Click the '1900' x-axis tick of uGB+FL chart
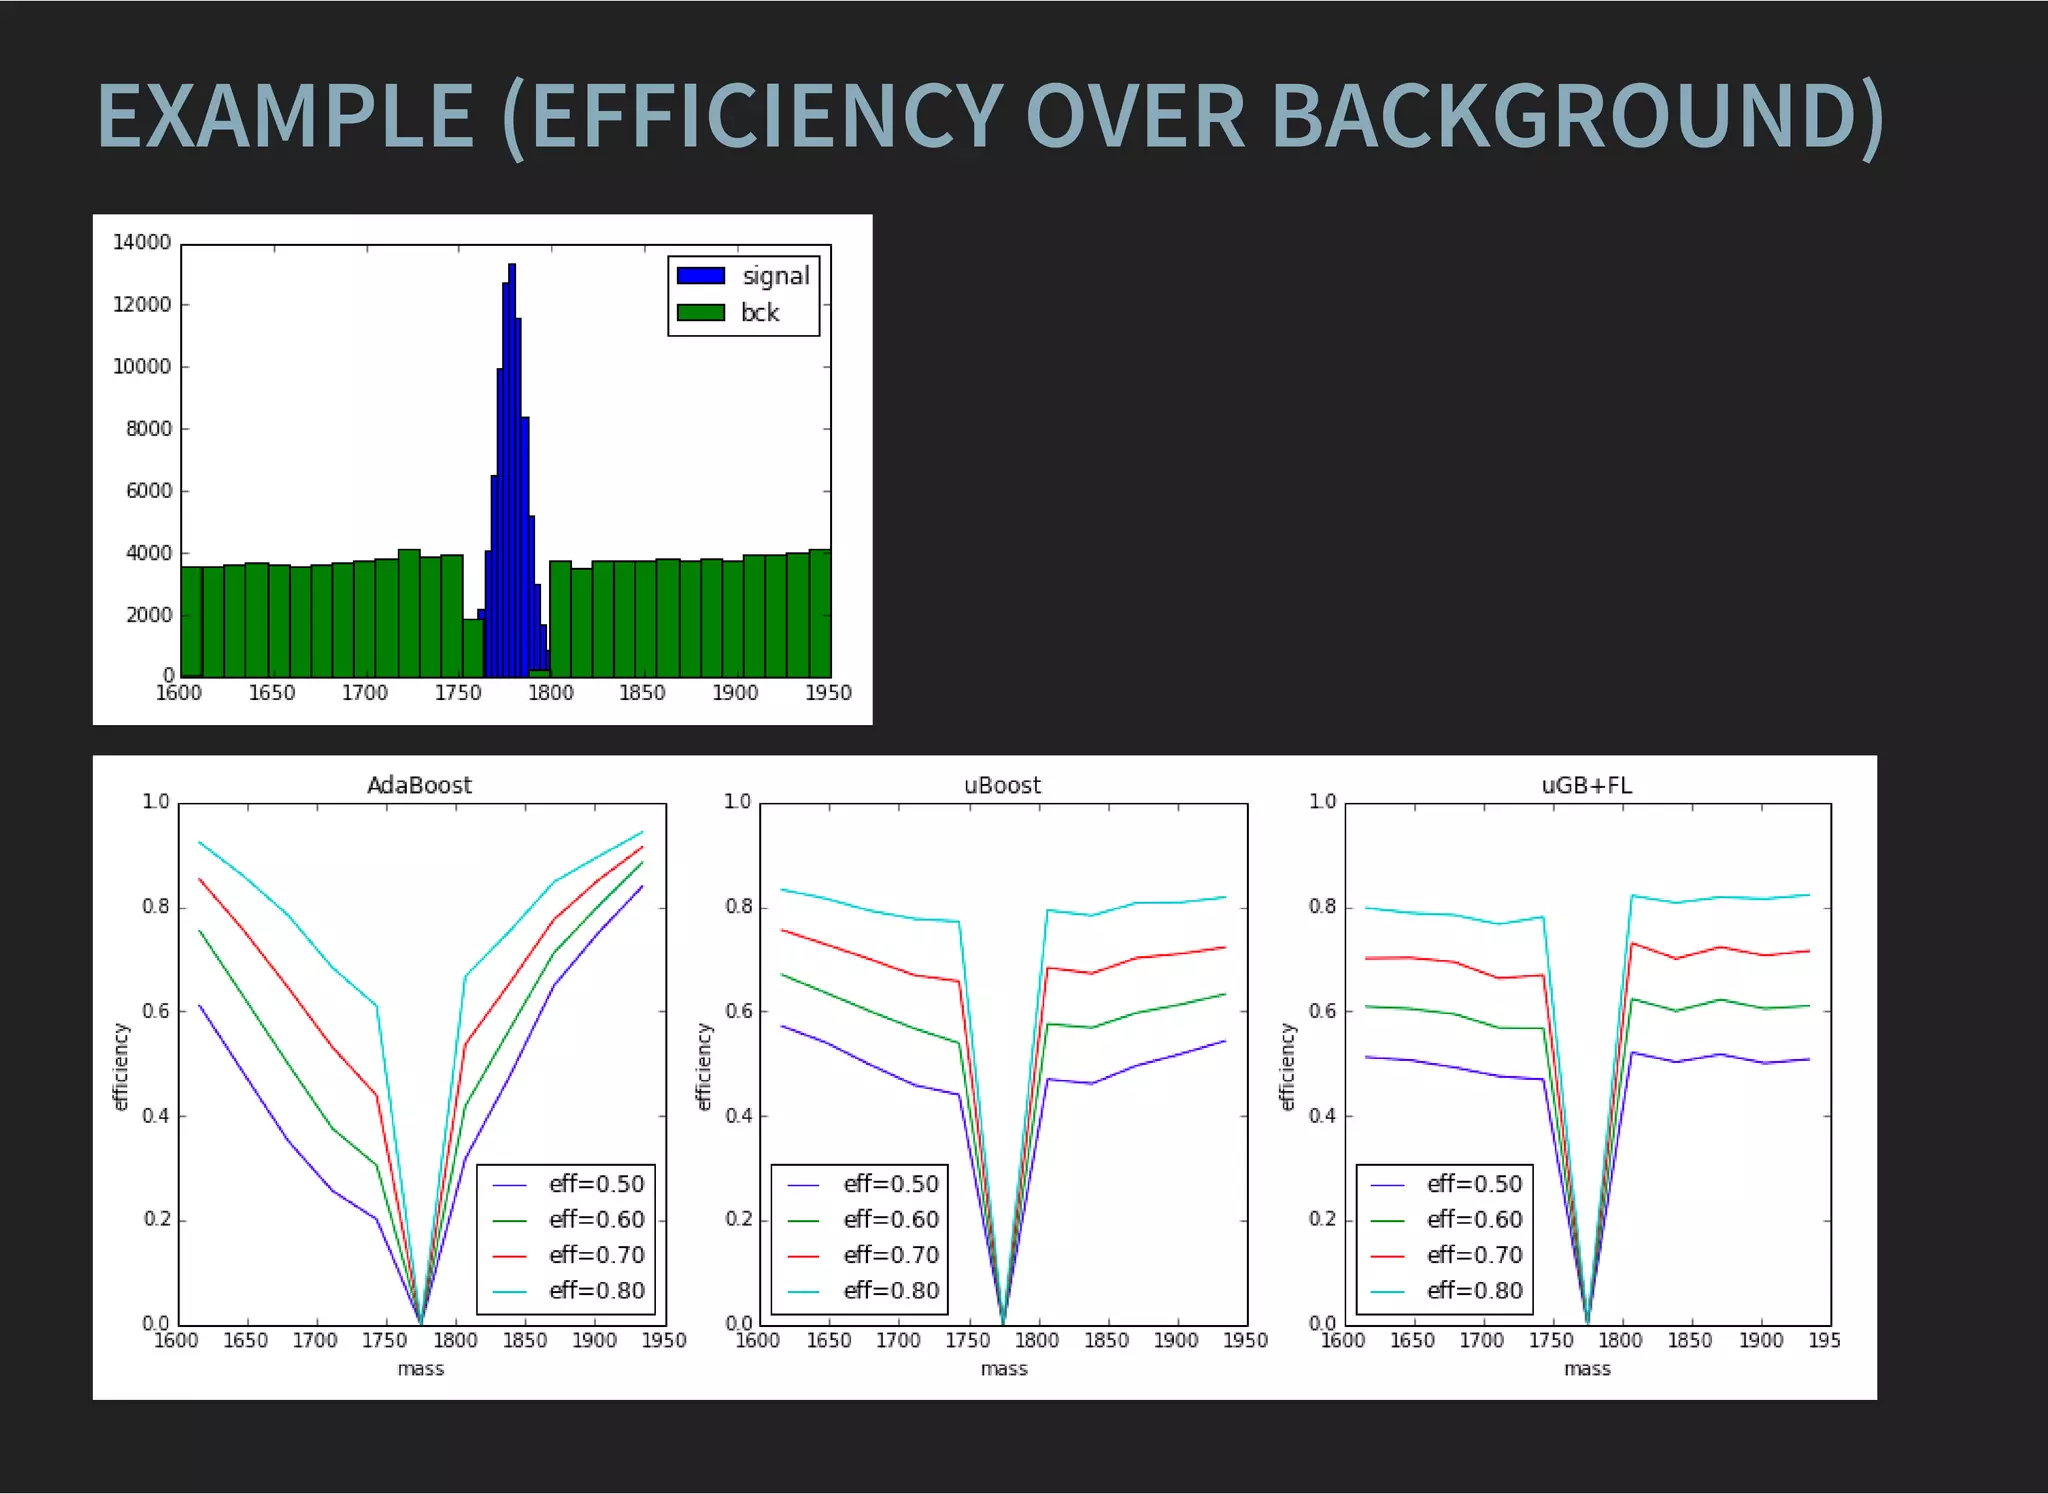Image resolution: width=2048 pixels, height=1494 pixels. click(1761, 1341)
